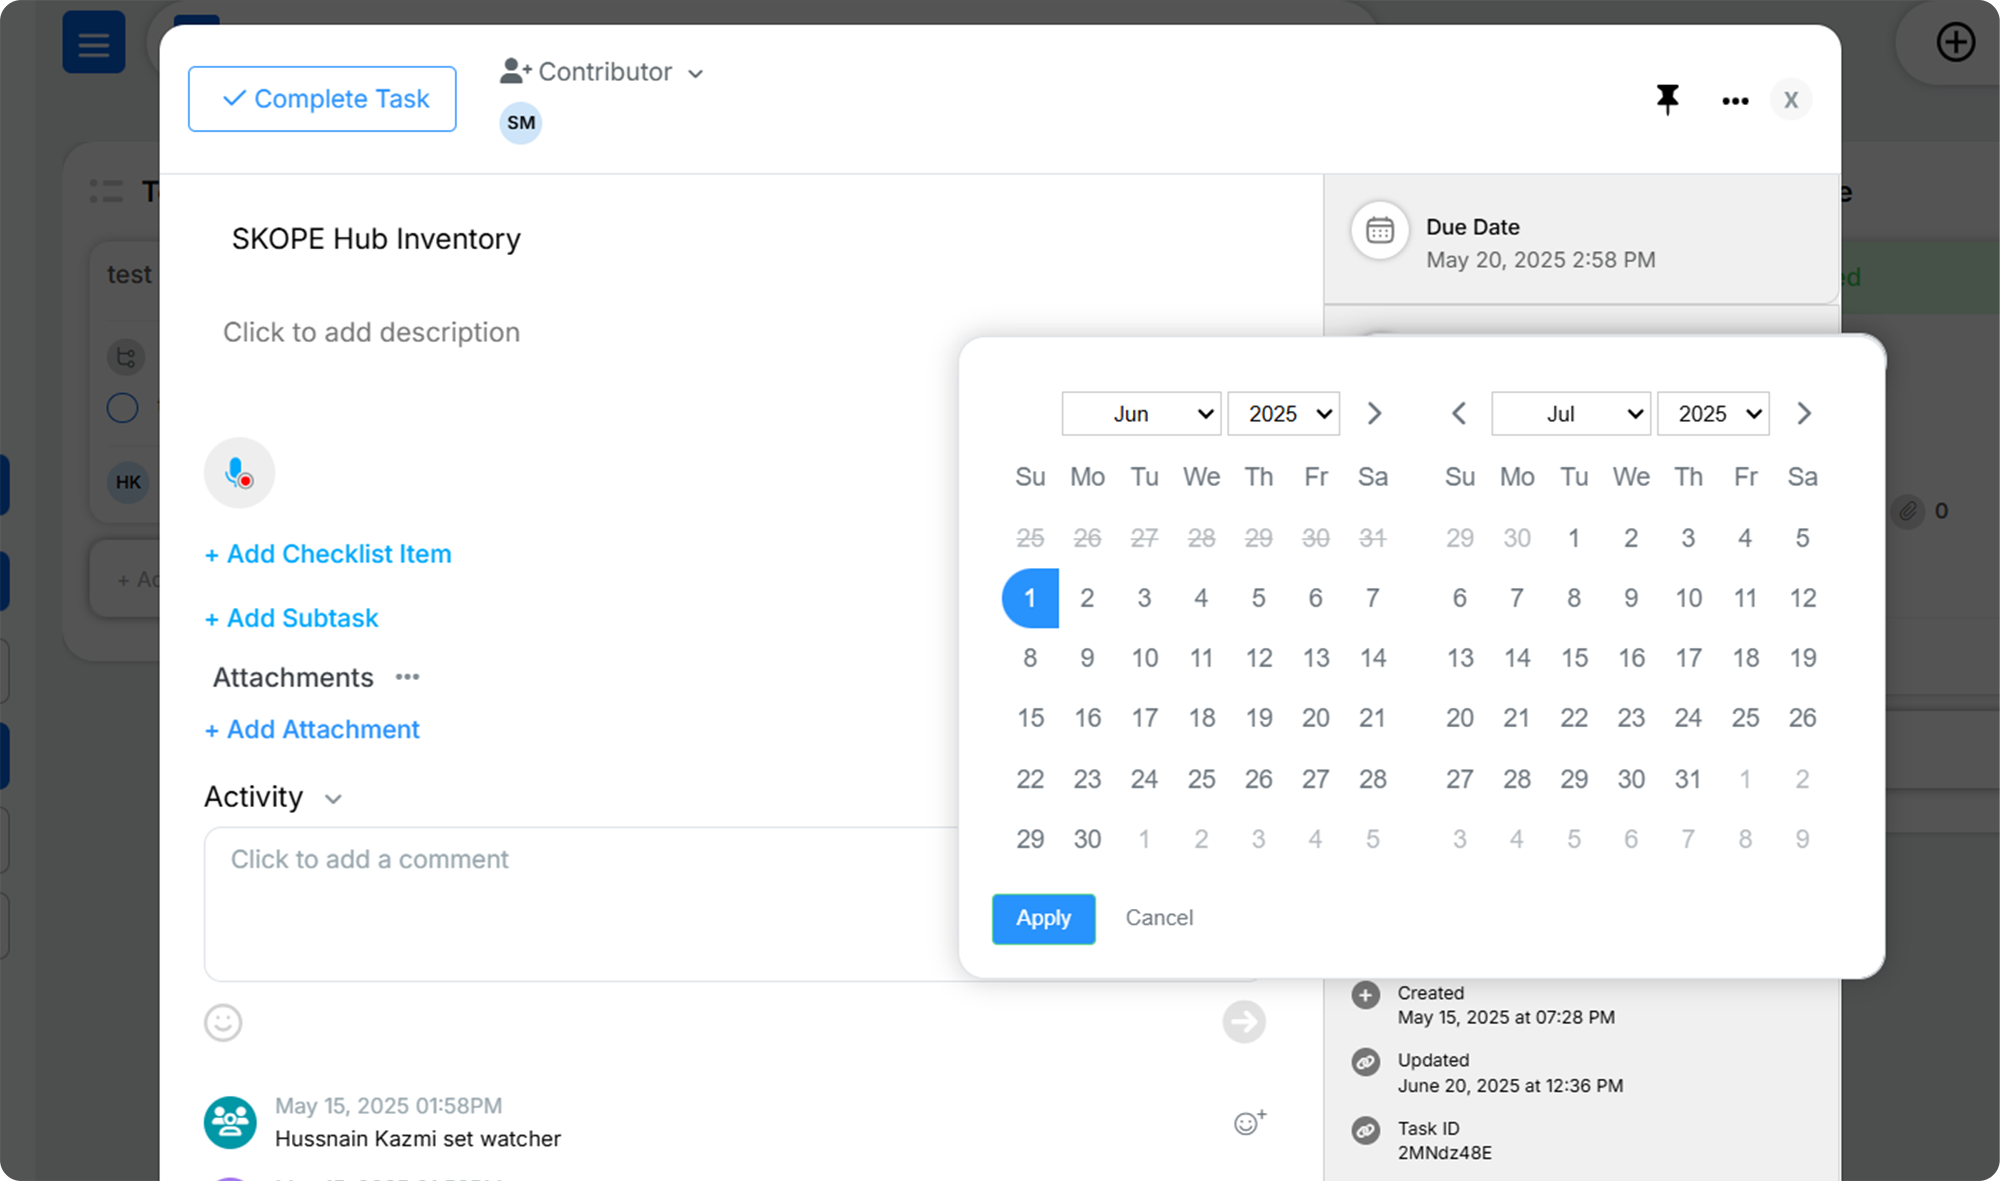This screenshot has width=2000, height=1181.
Task: Click Add Attachment link
Action: click(x=312, y=730)
